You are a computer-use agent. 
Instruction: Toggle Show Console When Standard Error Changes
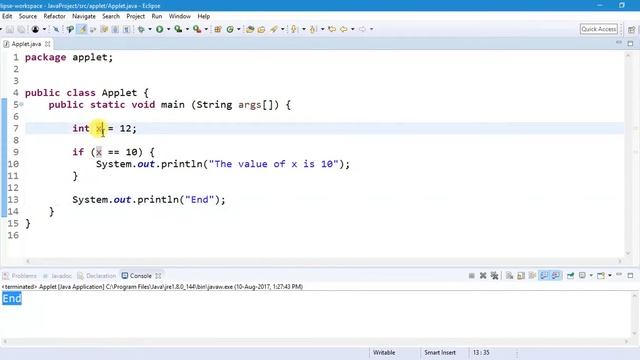[x=556, y=276]
